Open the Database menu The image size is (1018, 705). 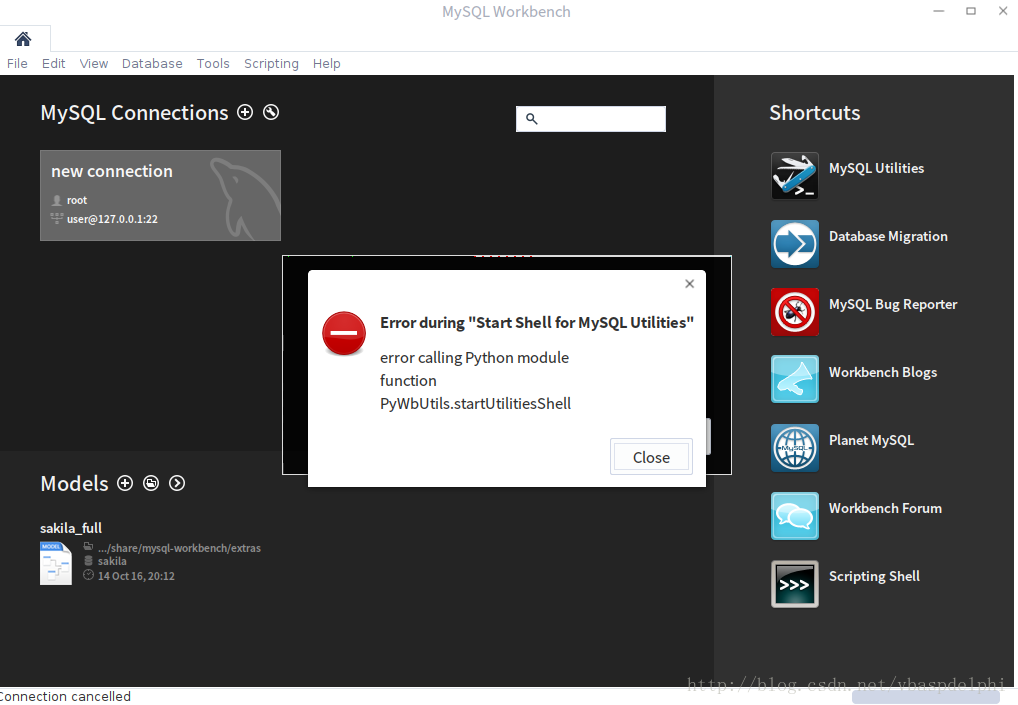coord(152,64)
